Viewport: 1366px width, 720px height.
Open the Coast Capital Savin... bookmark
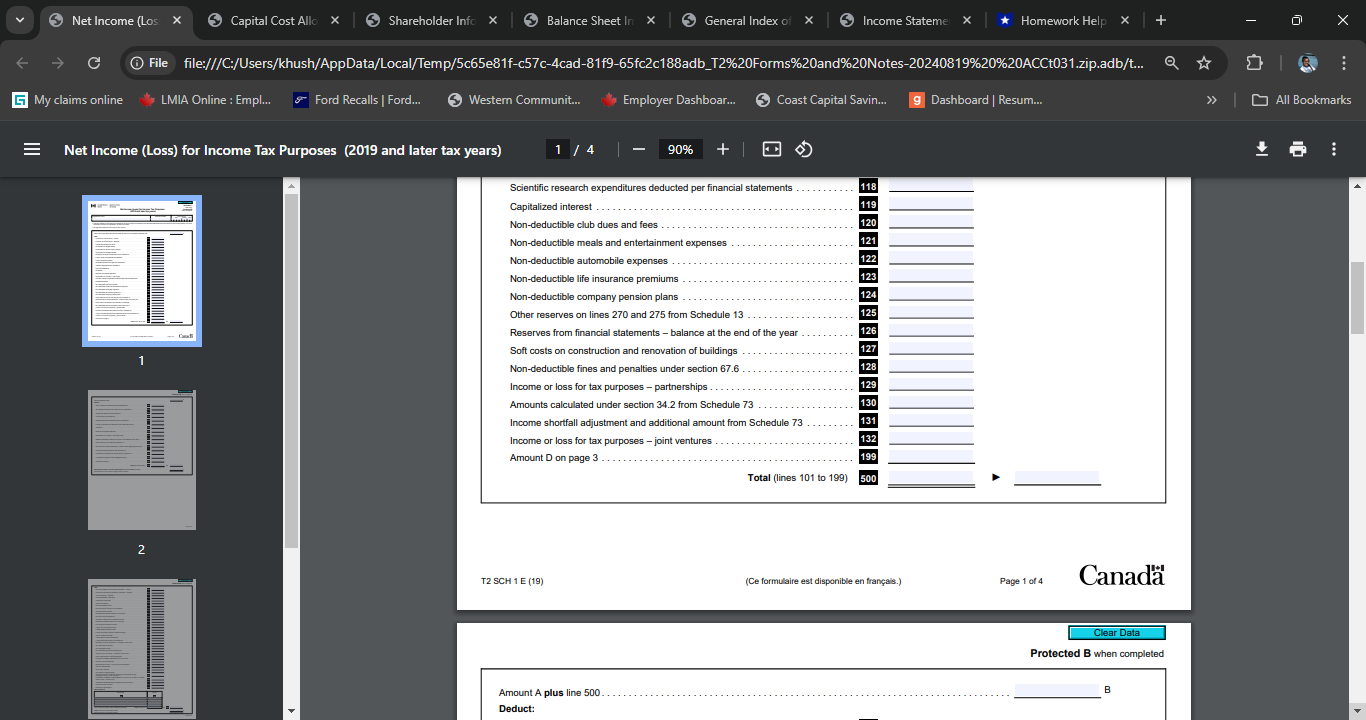821,100
